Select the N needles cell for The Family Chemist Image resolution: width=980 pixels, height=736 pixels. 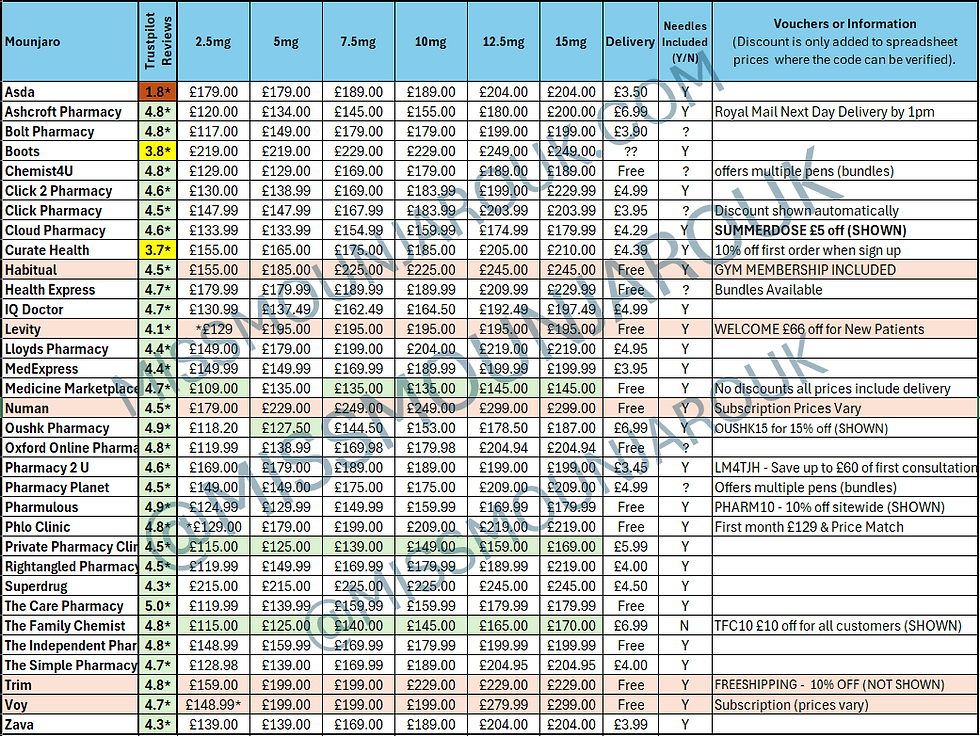[683, 626]
